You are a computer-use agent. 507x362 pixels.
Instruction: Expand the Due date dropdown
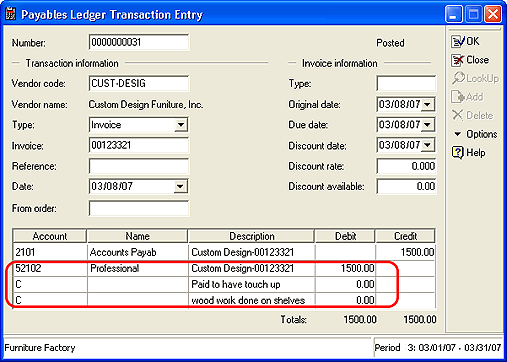tap(428, 125)
